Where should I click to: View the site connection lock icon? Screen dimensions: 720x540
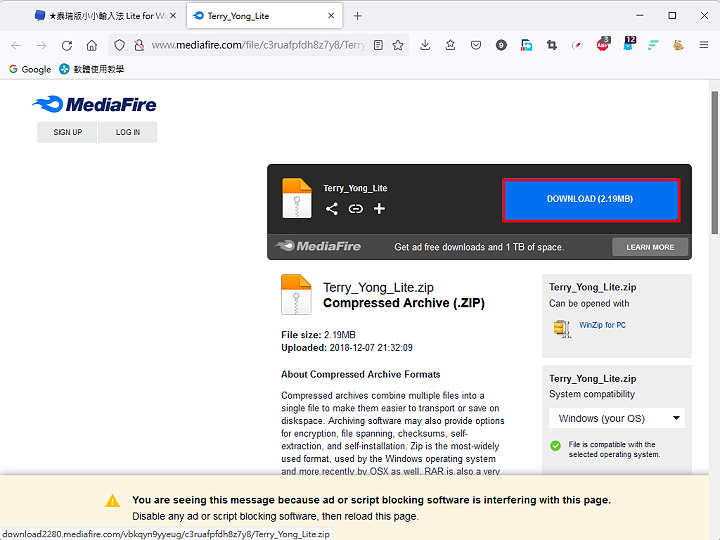point(139,45)
